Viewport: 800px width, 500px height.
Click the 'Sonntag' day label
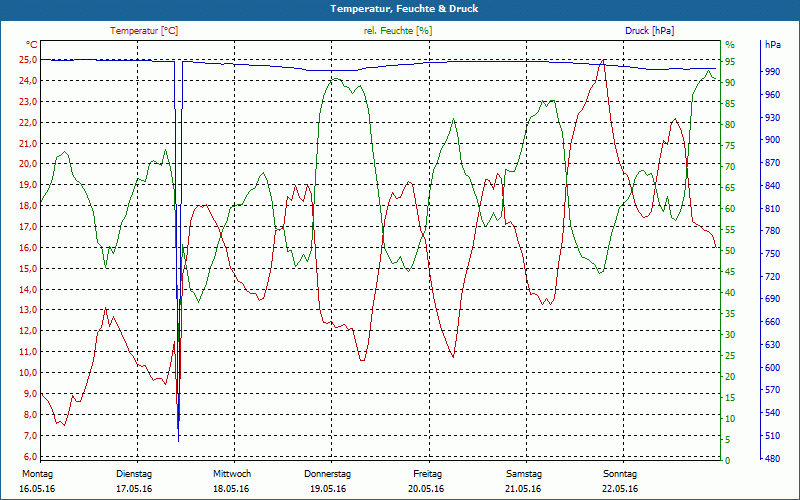(x=620, y=474)
